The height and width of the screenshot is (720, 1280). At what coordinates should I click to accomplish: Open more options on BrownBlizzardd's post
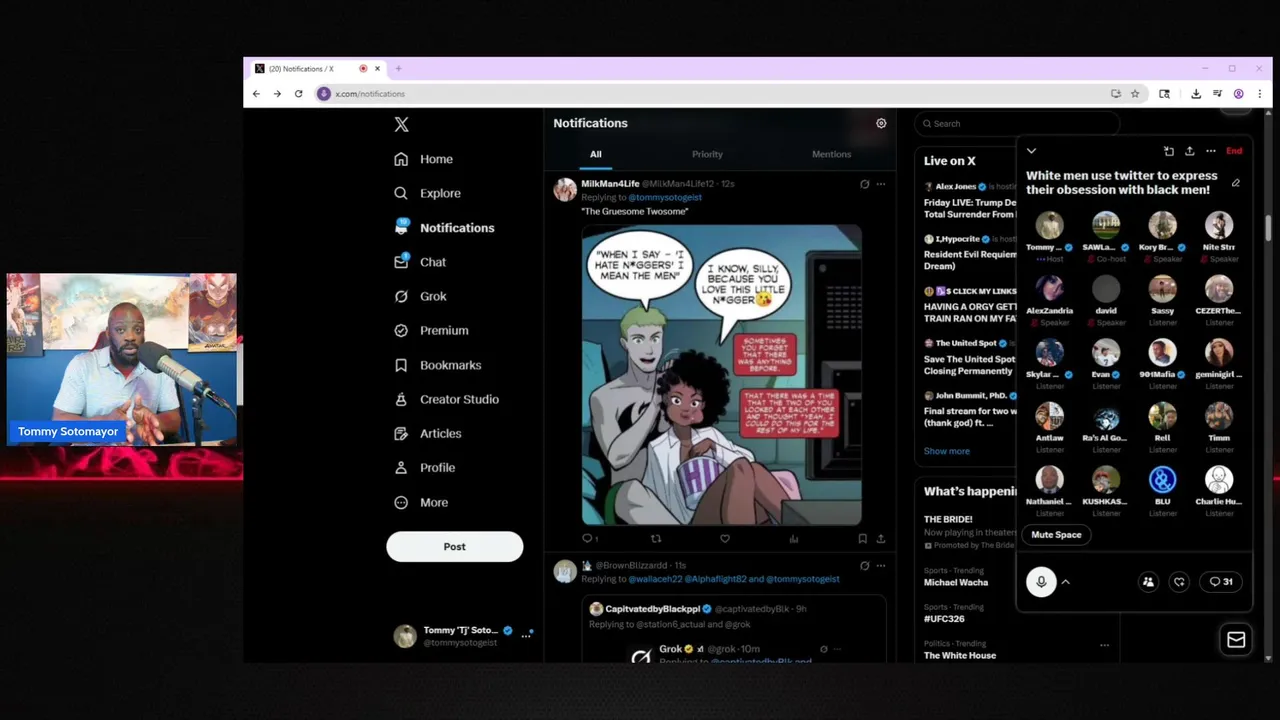[880, 566]
